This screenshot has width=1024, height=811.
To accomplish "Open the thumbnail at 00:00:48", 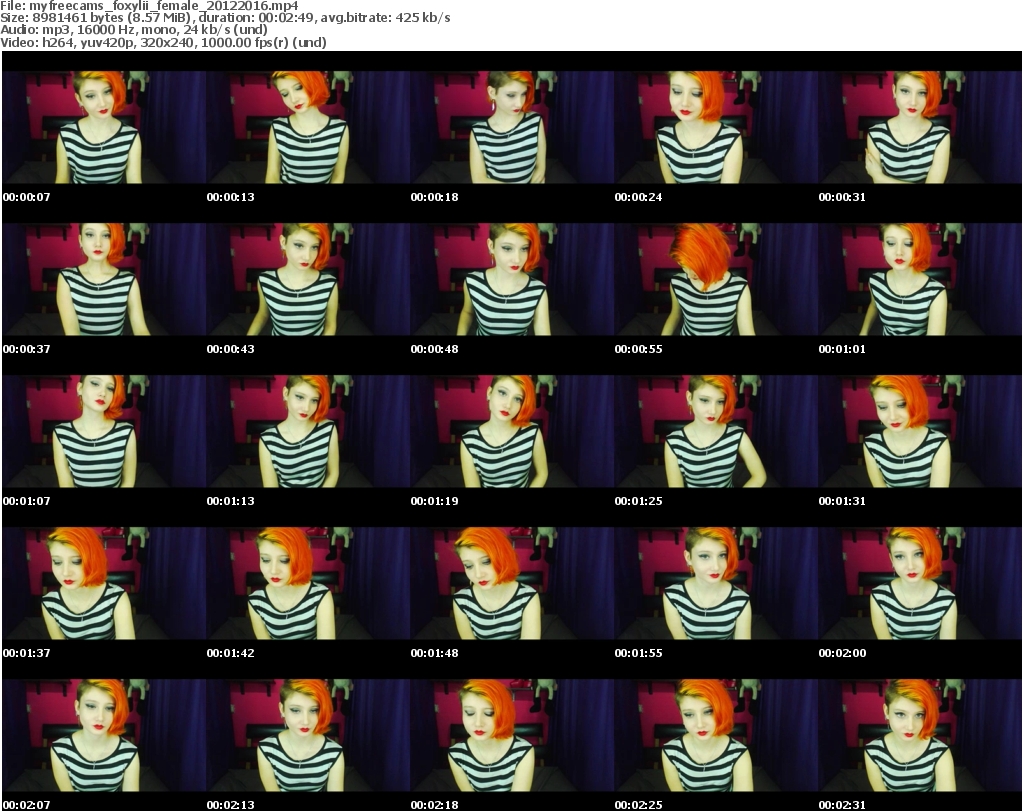I will point(512,279).
